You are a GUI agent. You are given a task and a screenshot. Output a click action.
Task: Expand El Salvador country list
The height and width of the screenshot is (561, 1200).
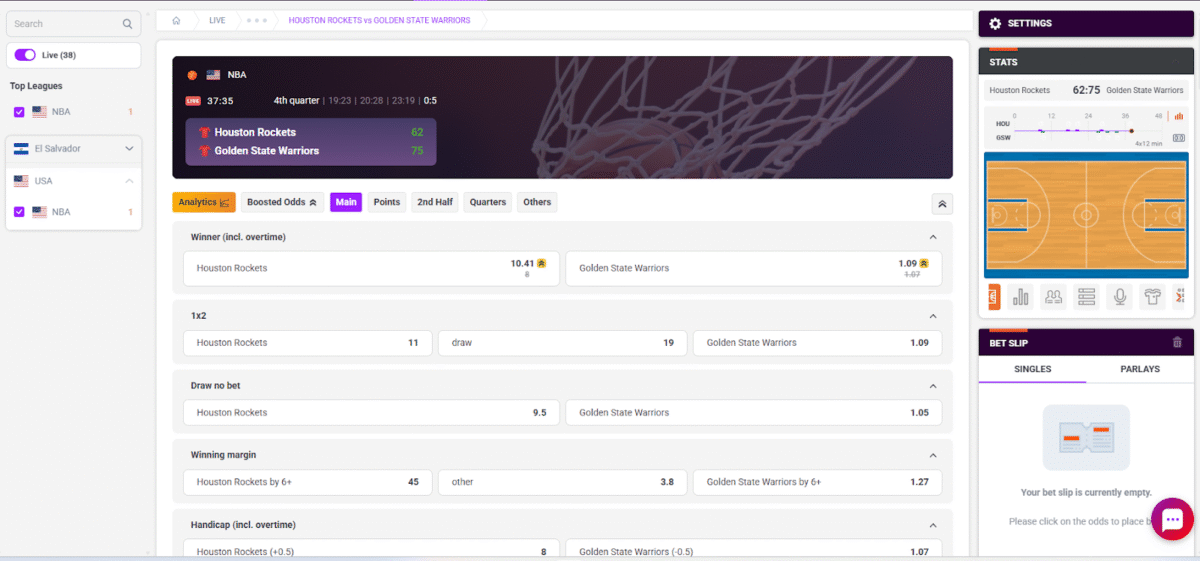click(x=129, y=149)
